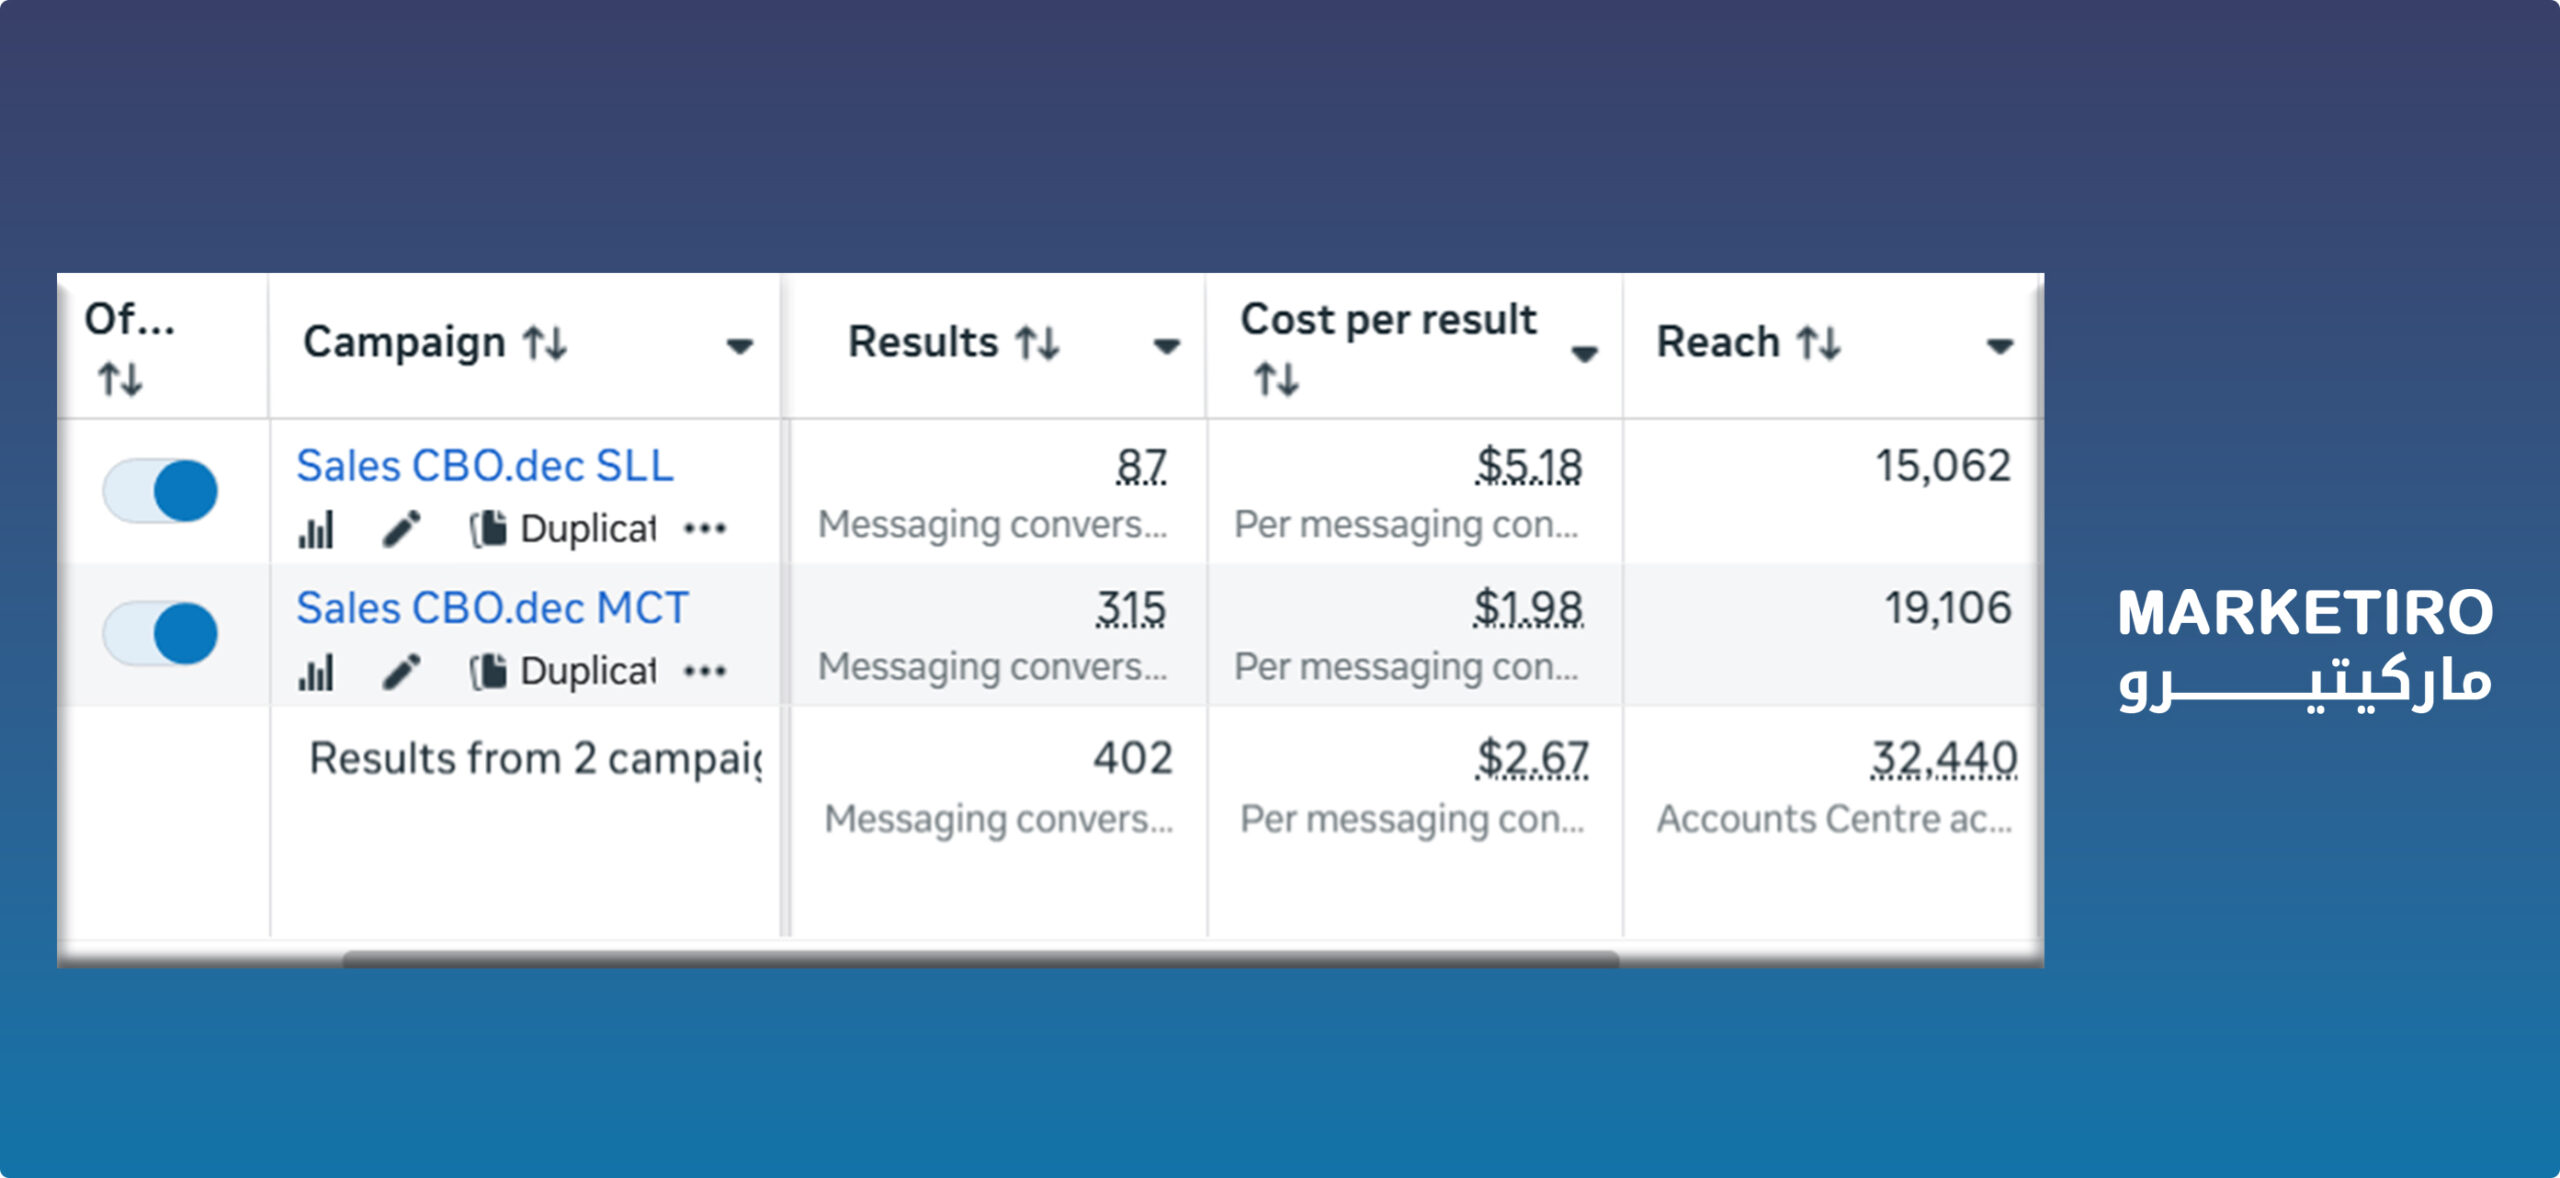Click Duplicate icon in MCT campaign row

[489, 671]
